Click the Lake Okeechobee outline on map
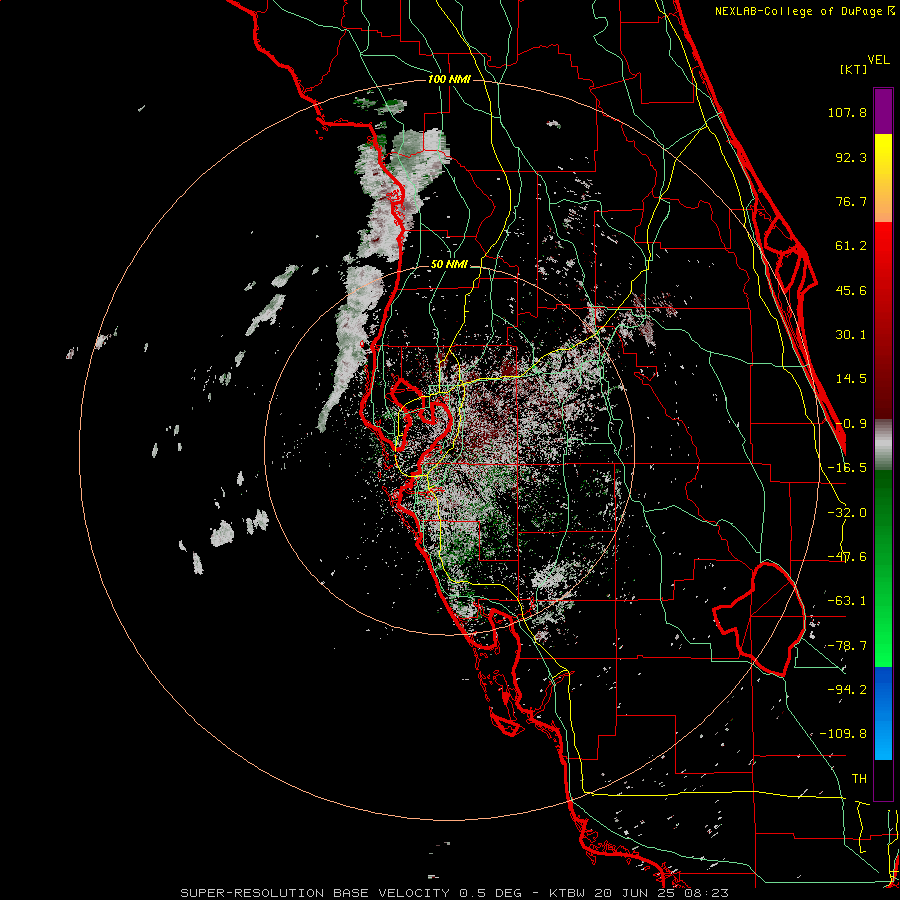The height and width of the screenshot is (900, 900). 759,619
